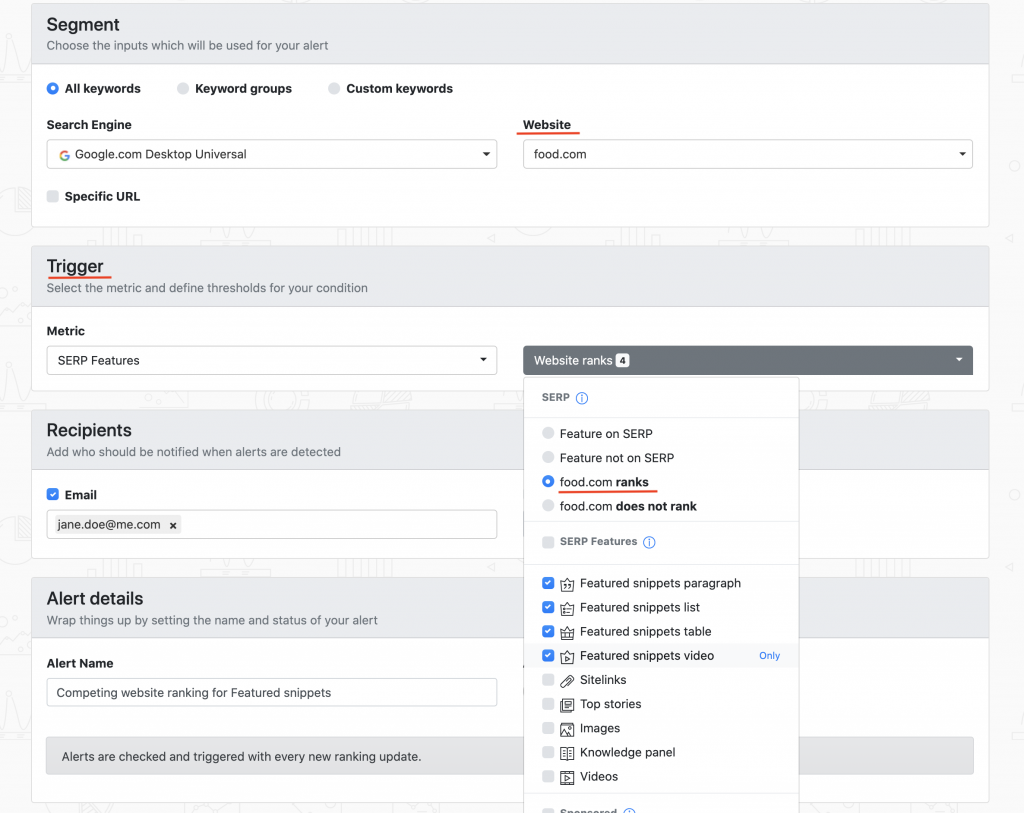Click the Featured snippets paragraph label
The height and width of the screenshot is (813, 1024).
click(660, 583)
